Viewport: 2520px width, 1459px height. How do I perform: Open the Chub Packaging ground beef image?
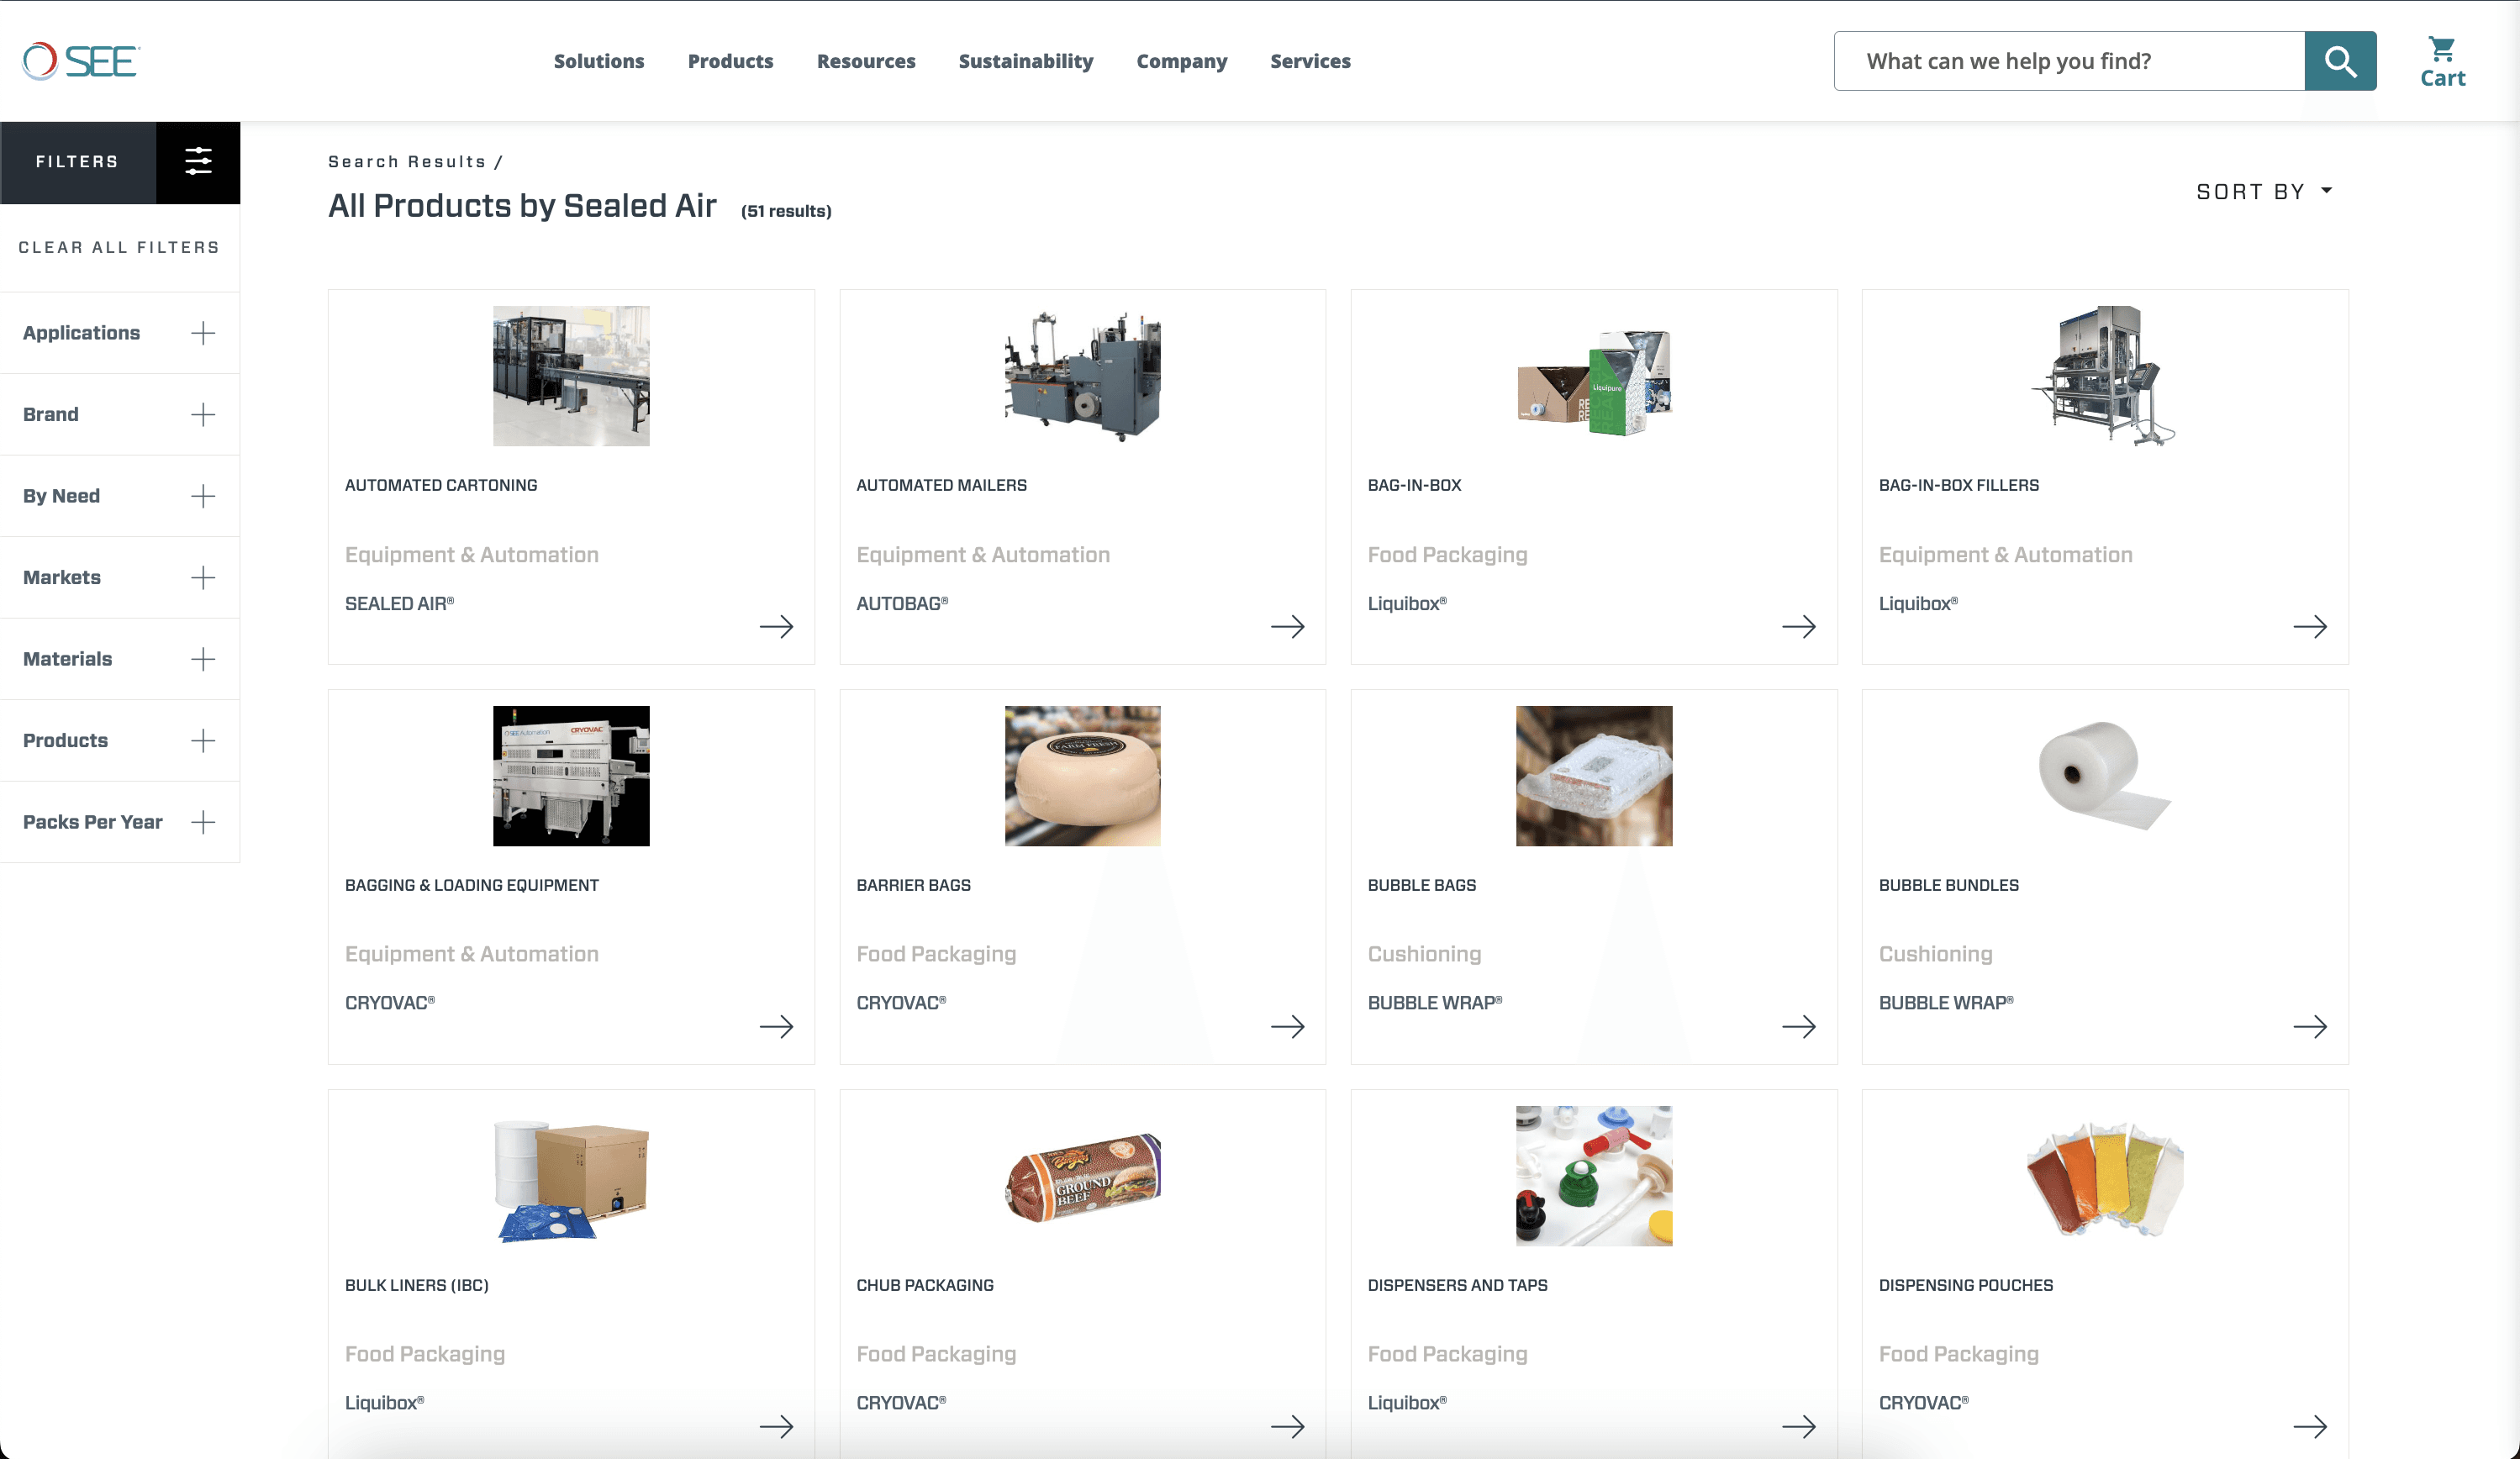[1082, 1176]
